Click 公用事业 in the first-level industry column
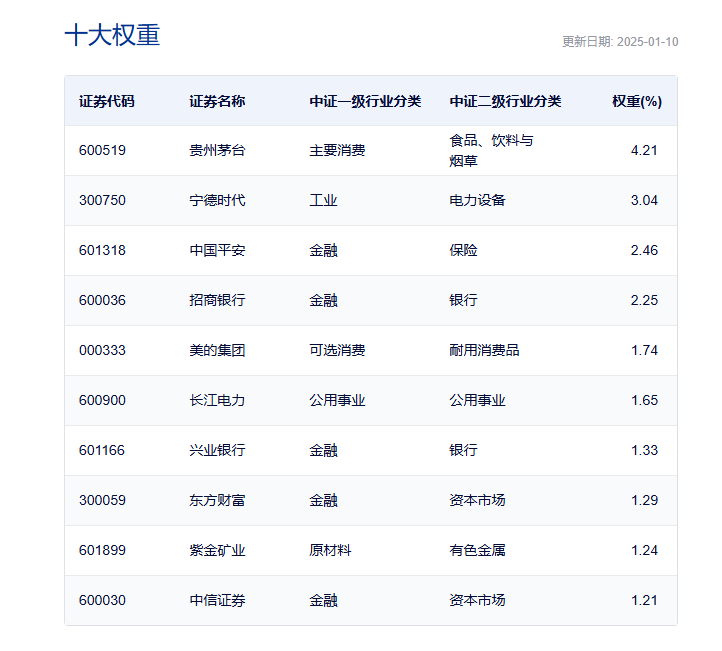722x651 pixels. click(337, 401)
